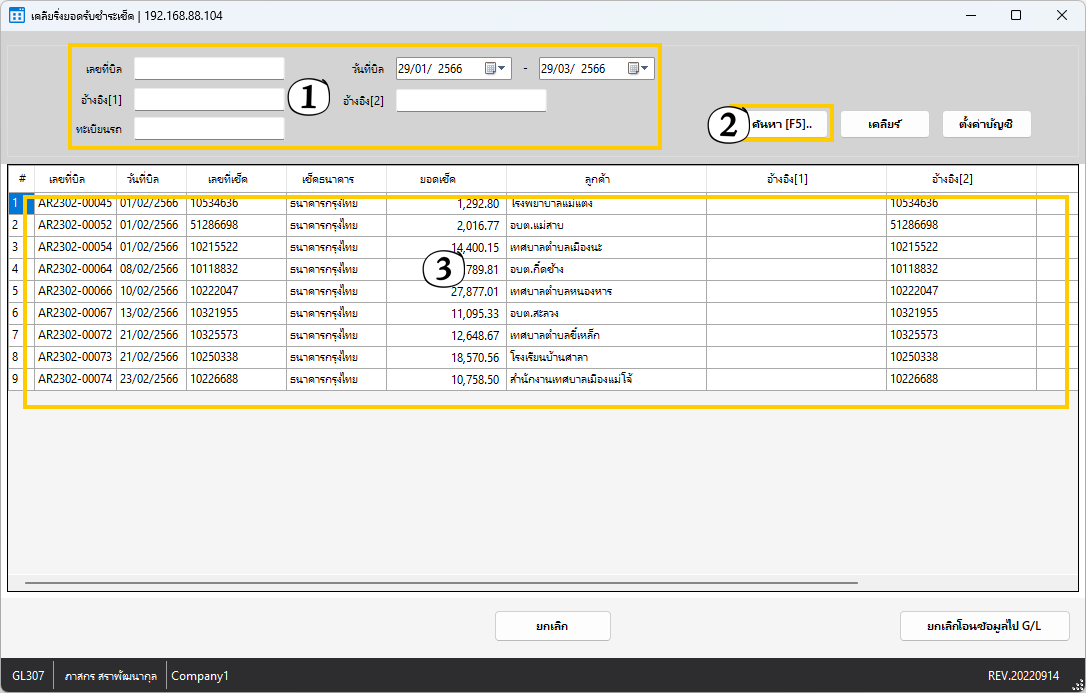Click the ยกเลิก cancel button

click(552, 626)
